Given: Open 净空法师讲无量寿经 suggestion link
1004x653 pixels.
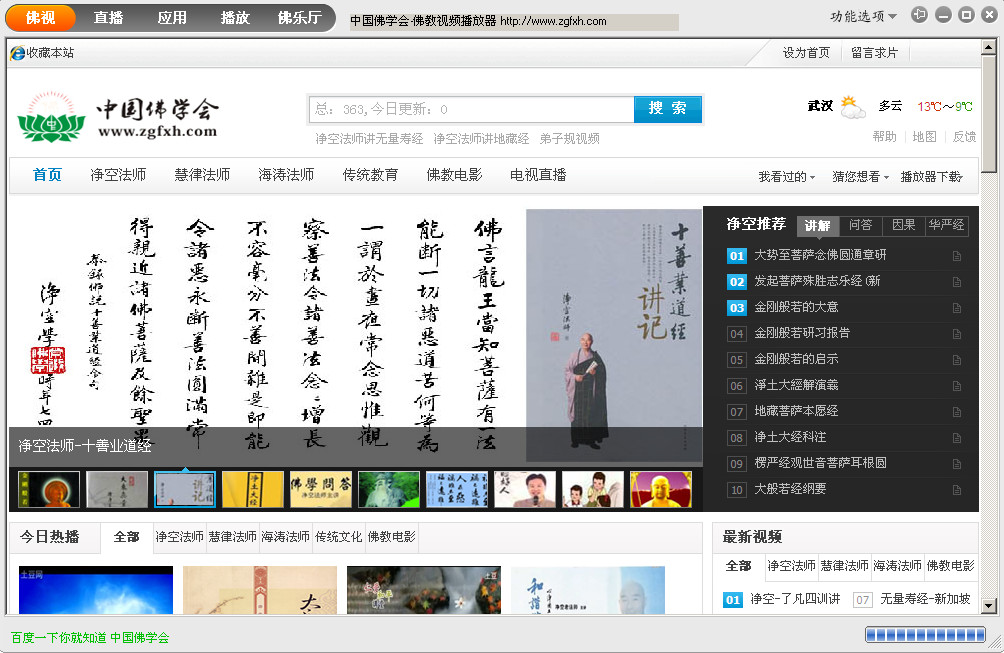Looking at the screenshot, I should (369, 139).
